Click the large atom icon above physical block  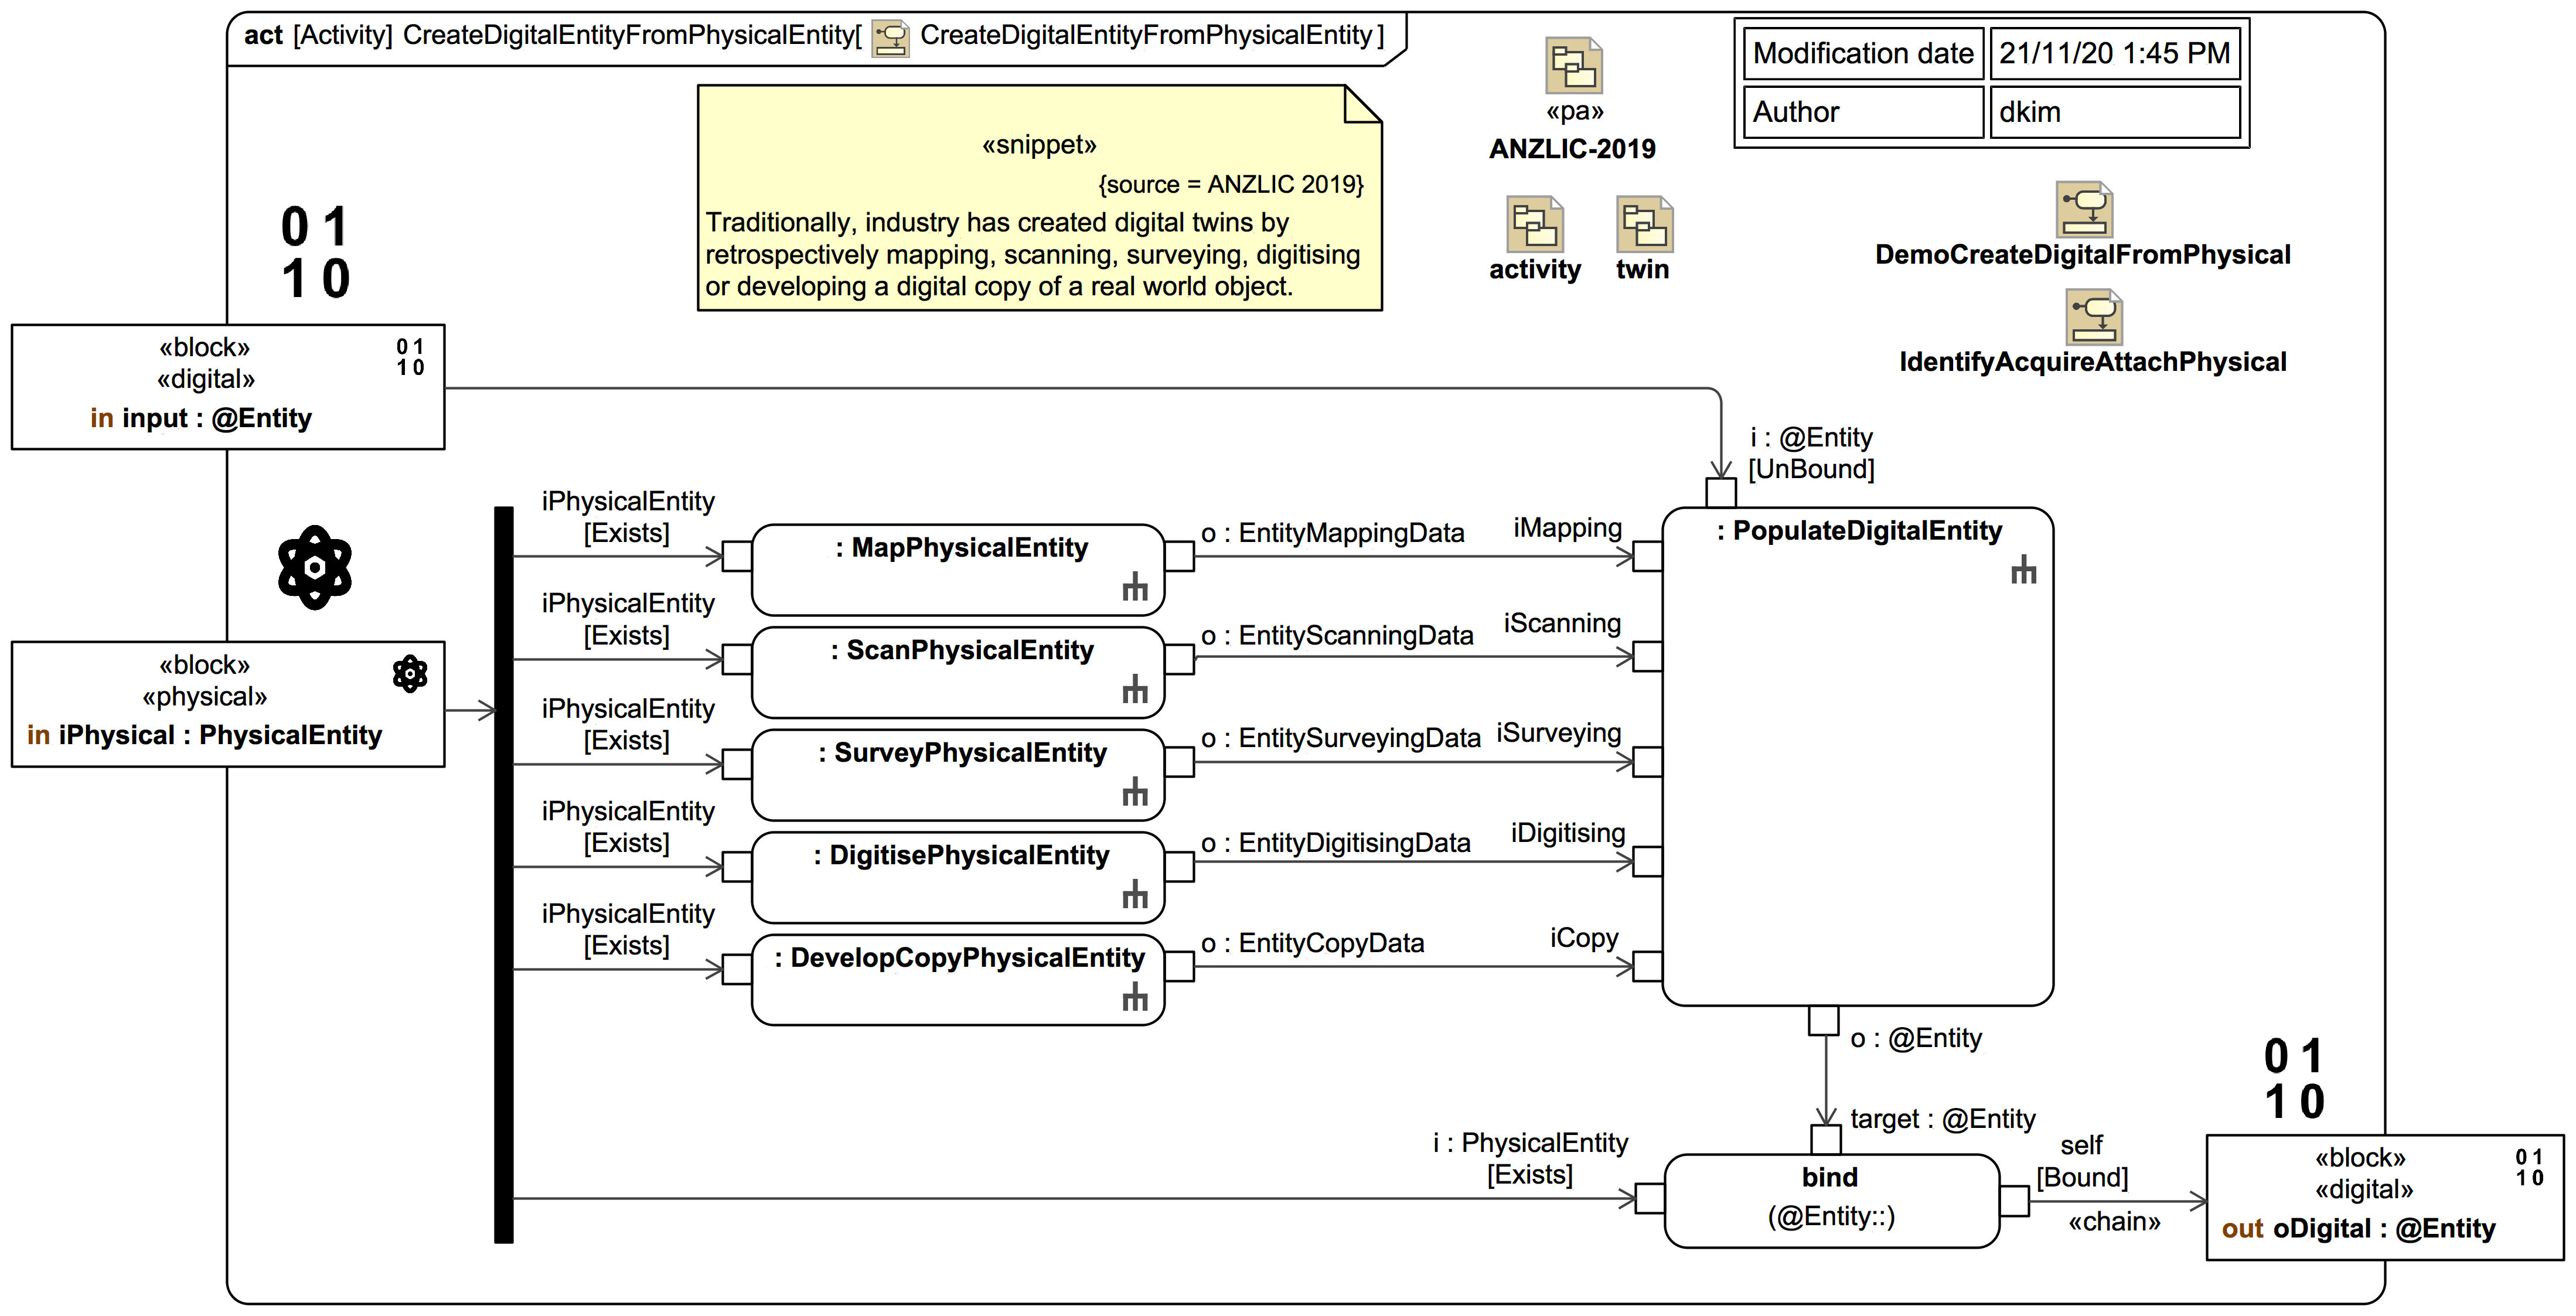pos(315,567)
